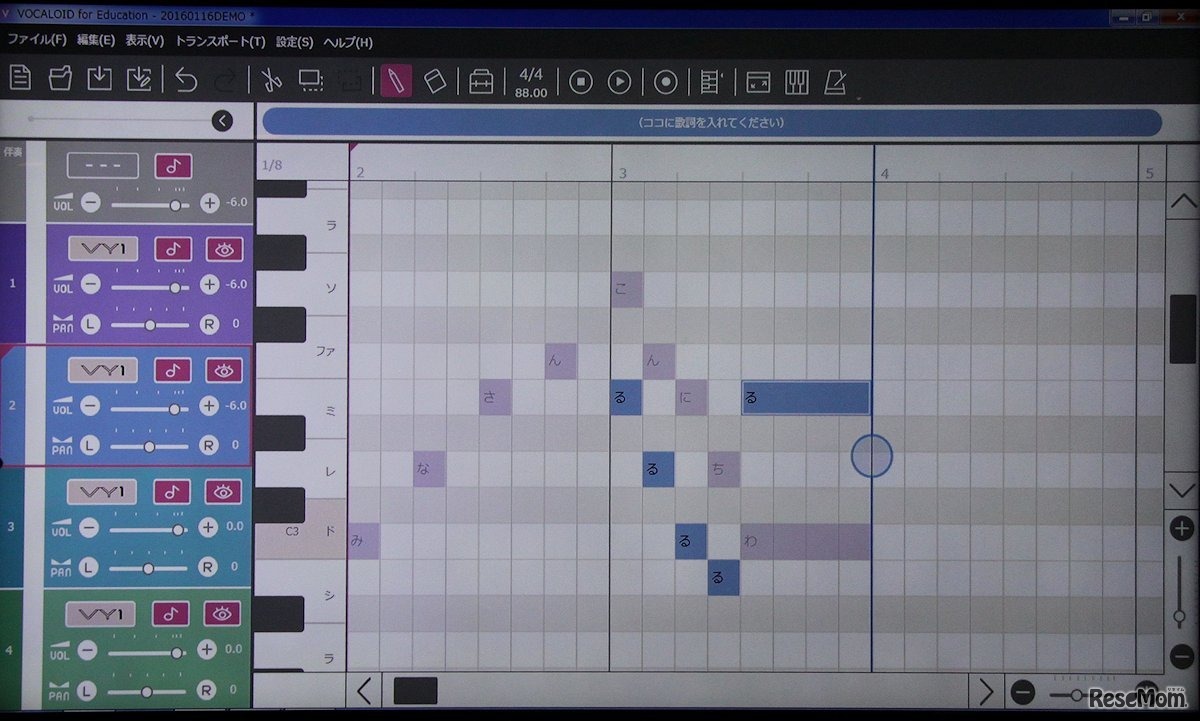Click the lyrics entry bar
The height and width of the screenshot is (721, 1200).
click(x=711, y=122)
